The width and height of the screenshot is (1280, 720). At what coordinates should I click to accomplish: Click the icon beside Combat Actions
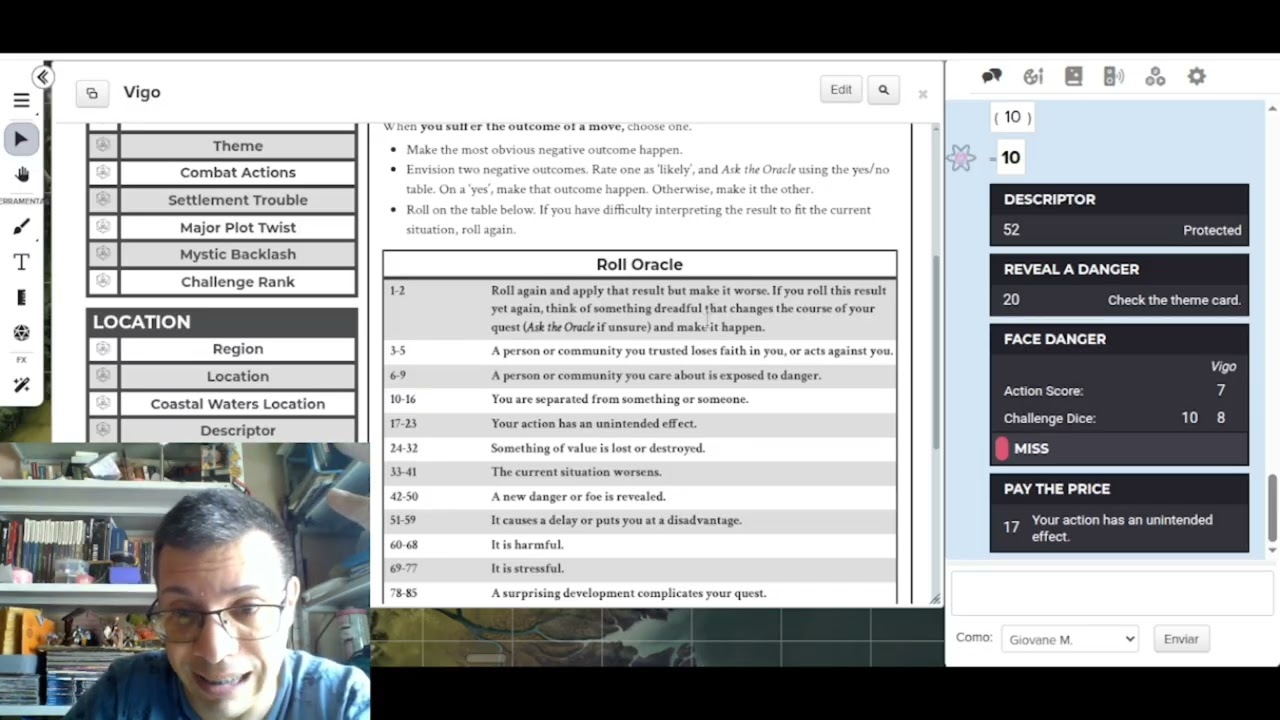103,173
